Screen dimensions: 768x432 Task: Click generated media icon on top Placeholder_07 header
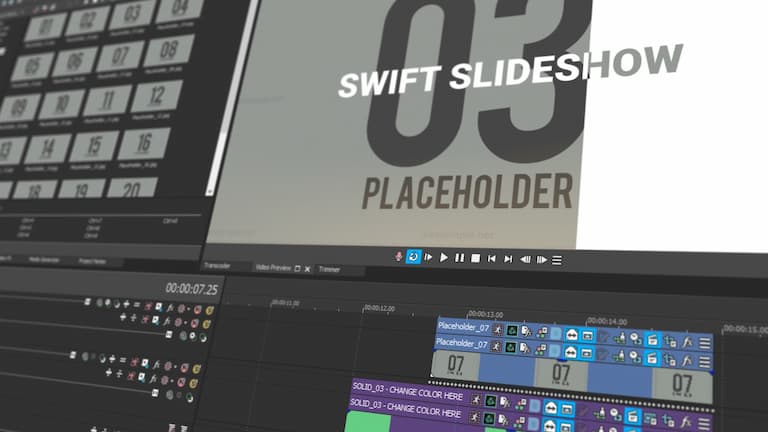click(541, 333)
